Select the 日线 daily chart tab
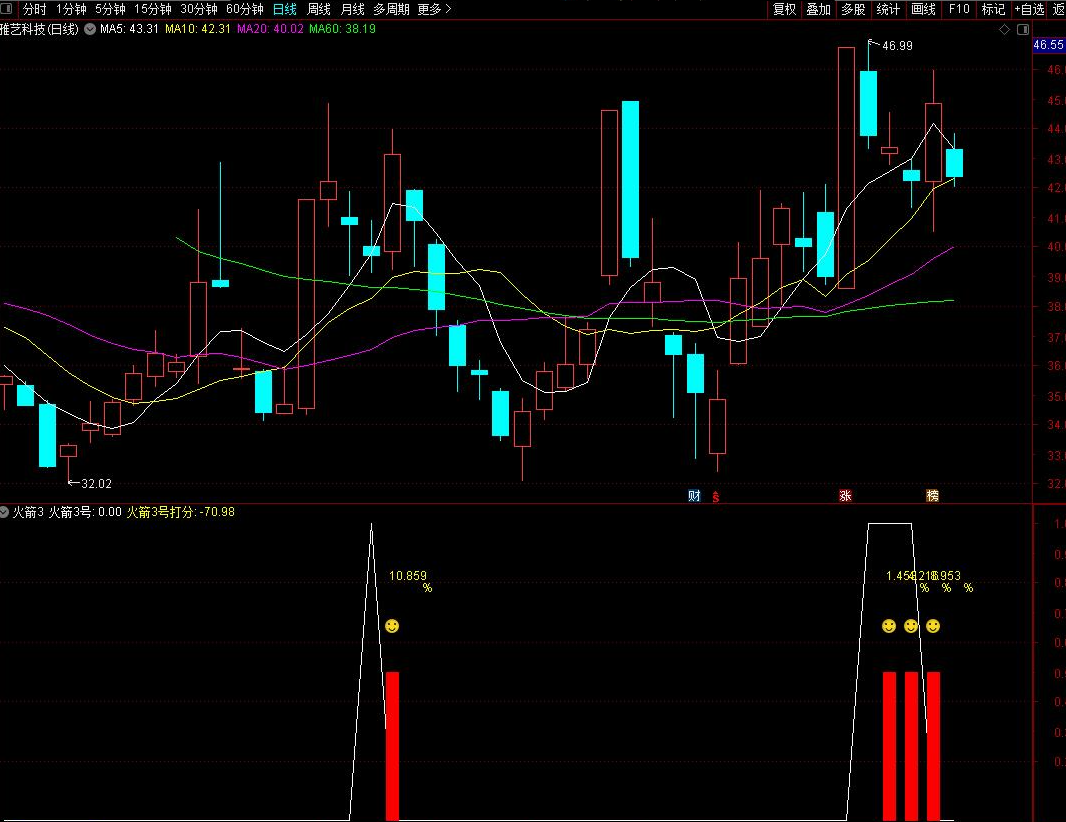 pyautogui.click(x=285, y=9)
